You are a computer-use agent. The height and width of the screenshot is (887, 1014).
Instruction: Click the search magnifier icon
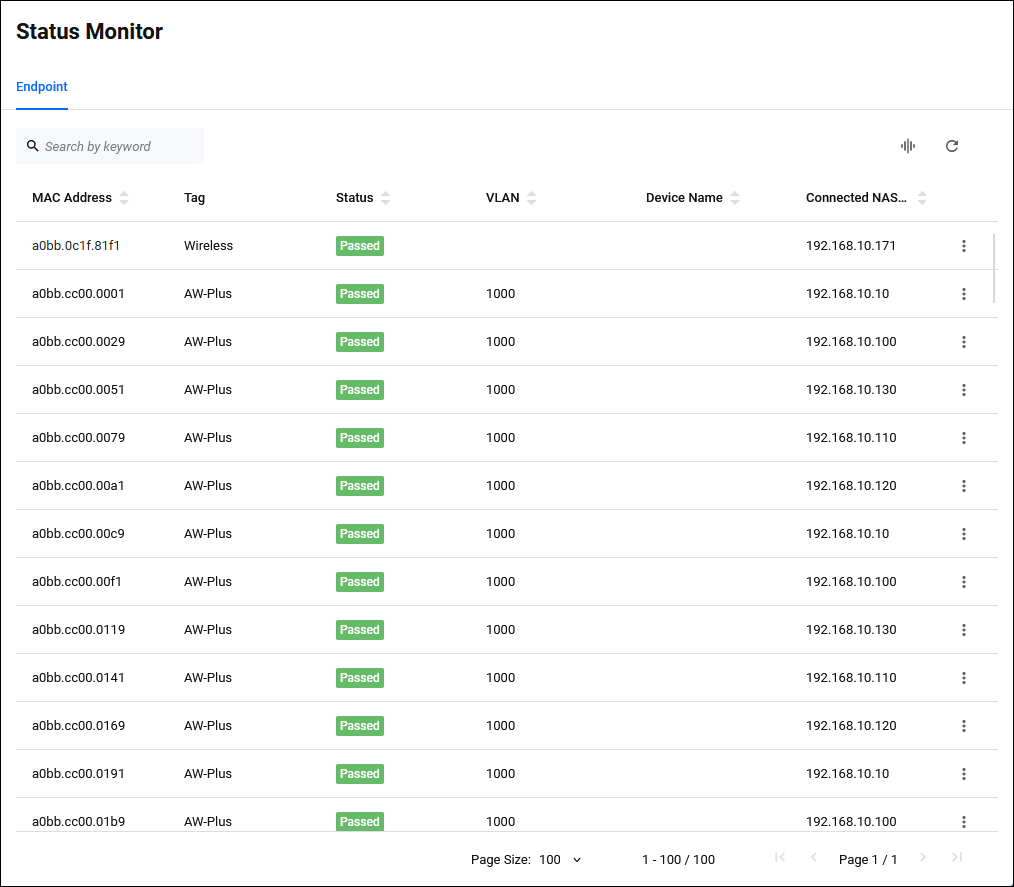tap(33, 146)
